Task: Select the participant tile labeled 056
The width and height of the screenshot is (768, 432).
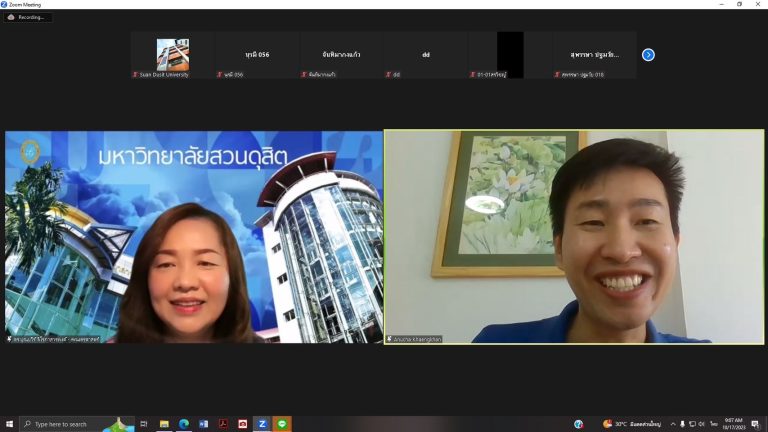Action: click(257, 55)
